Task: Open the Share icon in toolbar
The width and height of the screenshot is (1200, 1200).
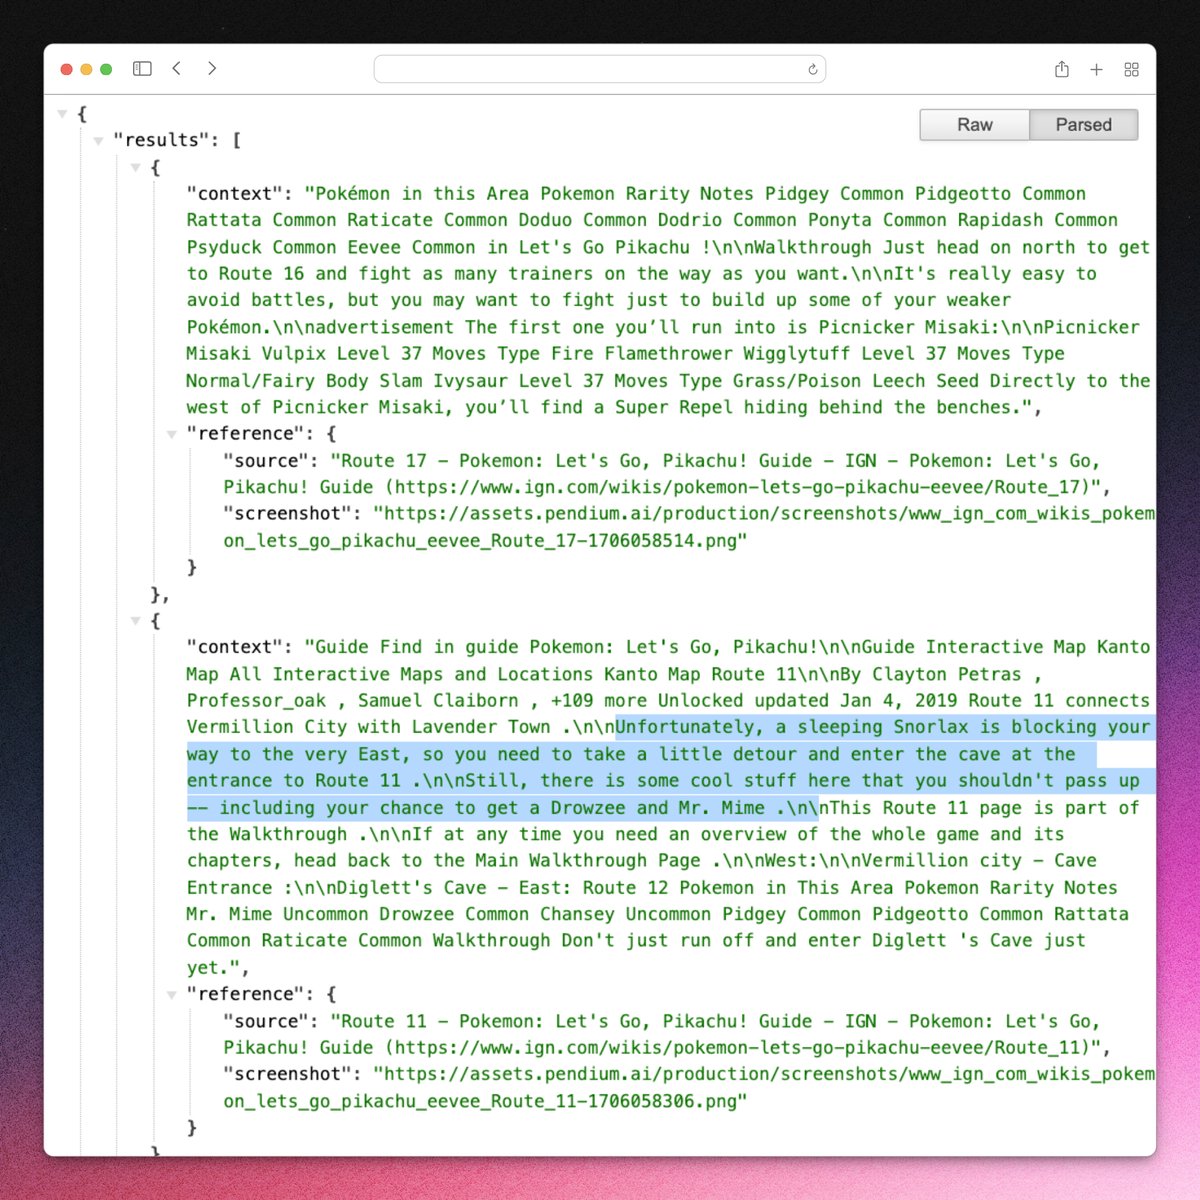Action: pos(1062,69)
